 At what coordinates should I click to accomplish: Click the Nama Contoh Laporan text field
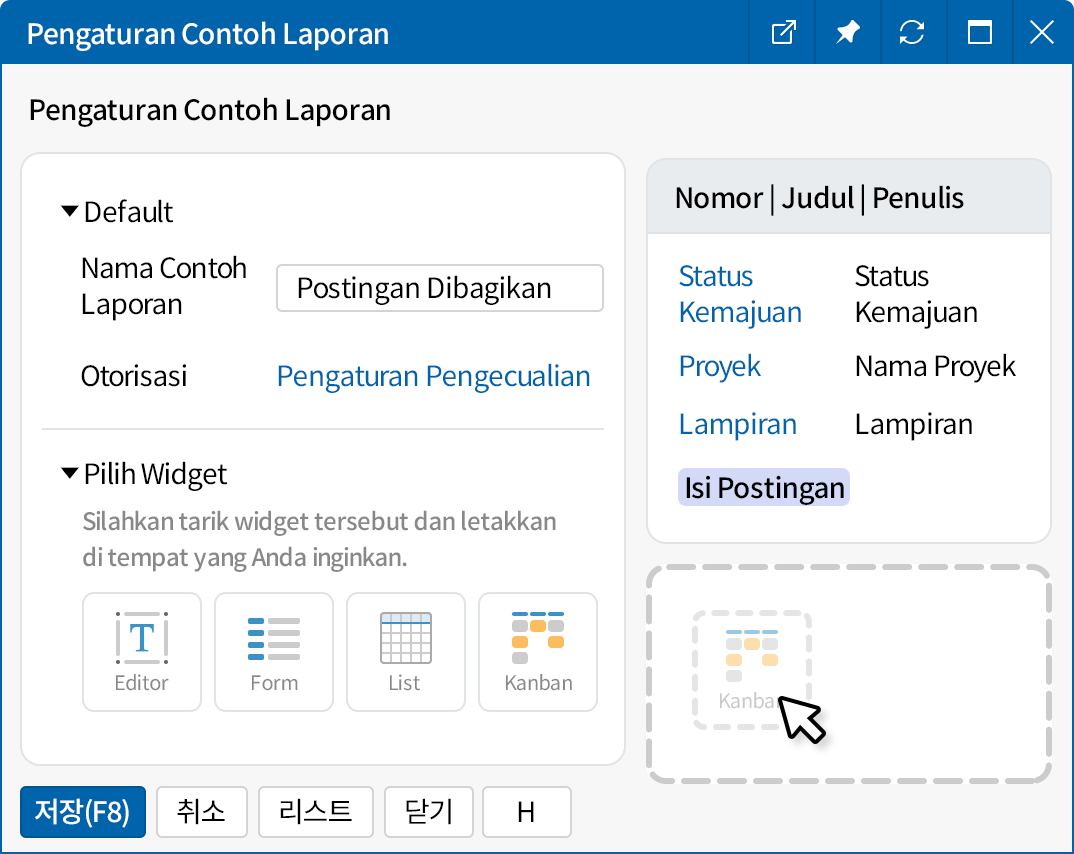tap(439, 289)
